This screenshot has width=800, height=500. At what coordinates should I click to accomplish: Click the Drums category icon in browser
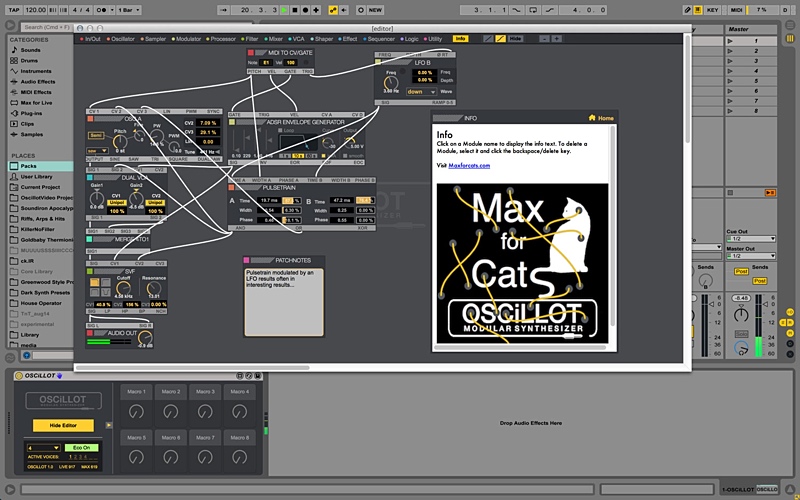pyautogui.click(x=14, y=60)
